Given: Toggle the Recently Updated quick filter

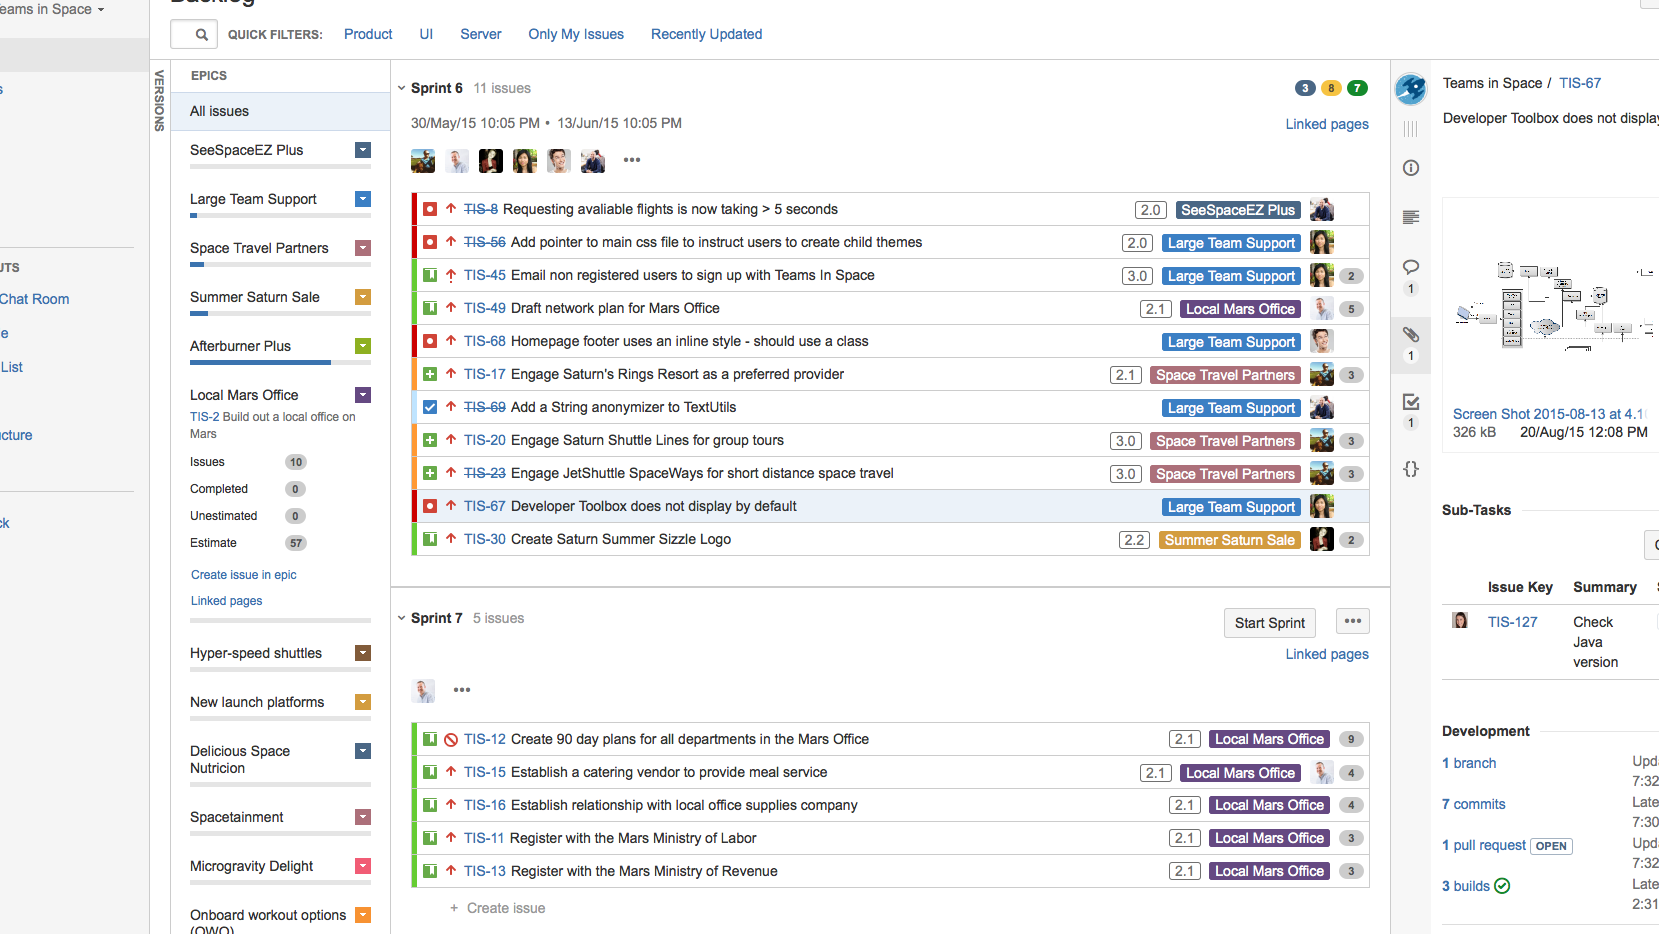Looking at the screenshot, I should [706, 34].
